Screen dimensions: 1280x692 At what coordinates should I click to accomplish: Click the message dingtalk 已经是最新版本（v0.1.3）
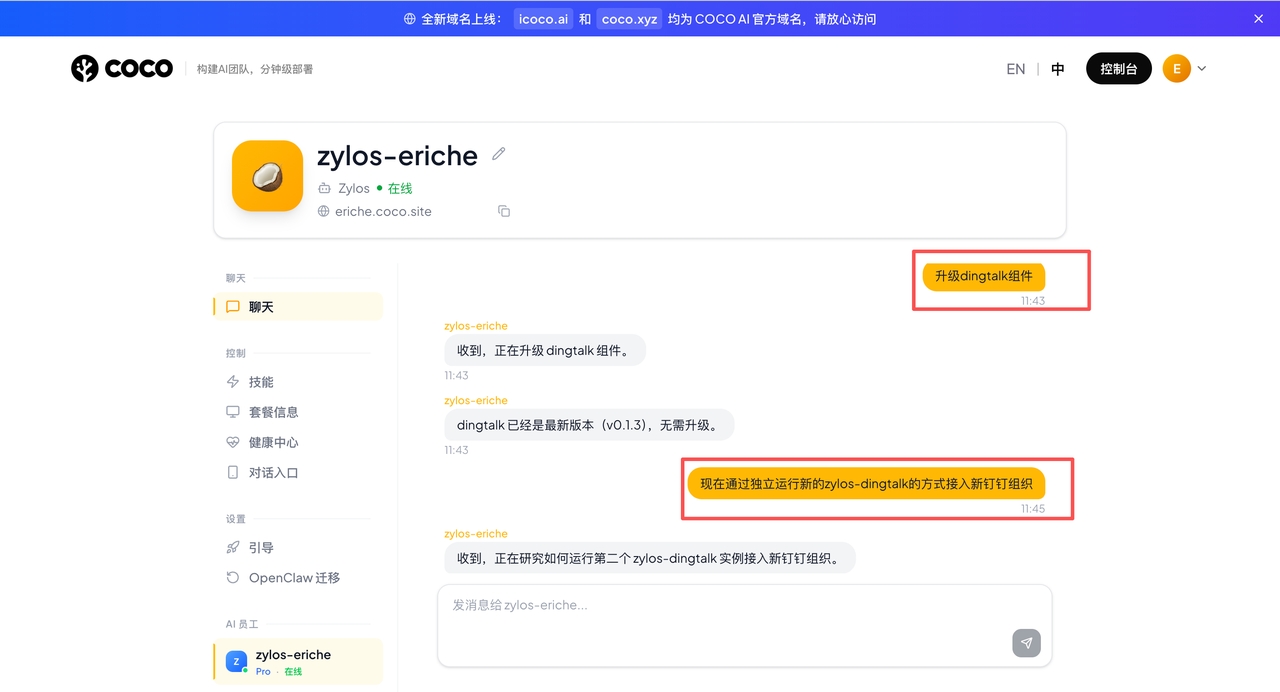coord(588,425)
